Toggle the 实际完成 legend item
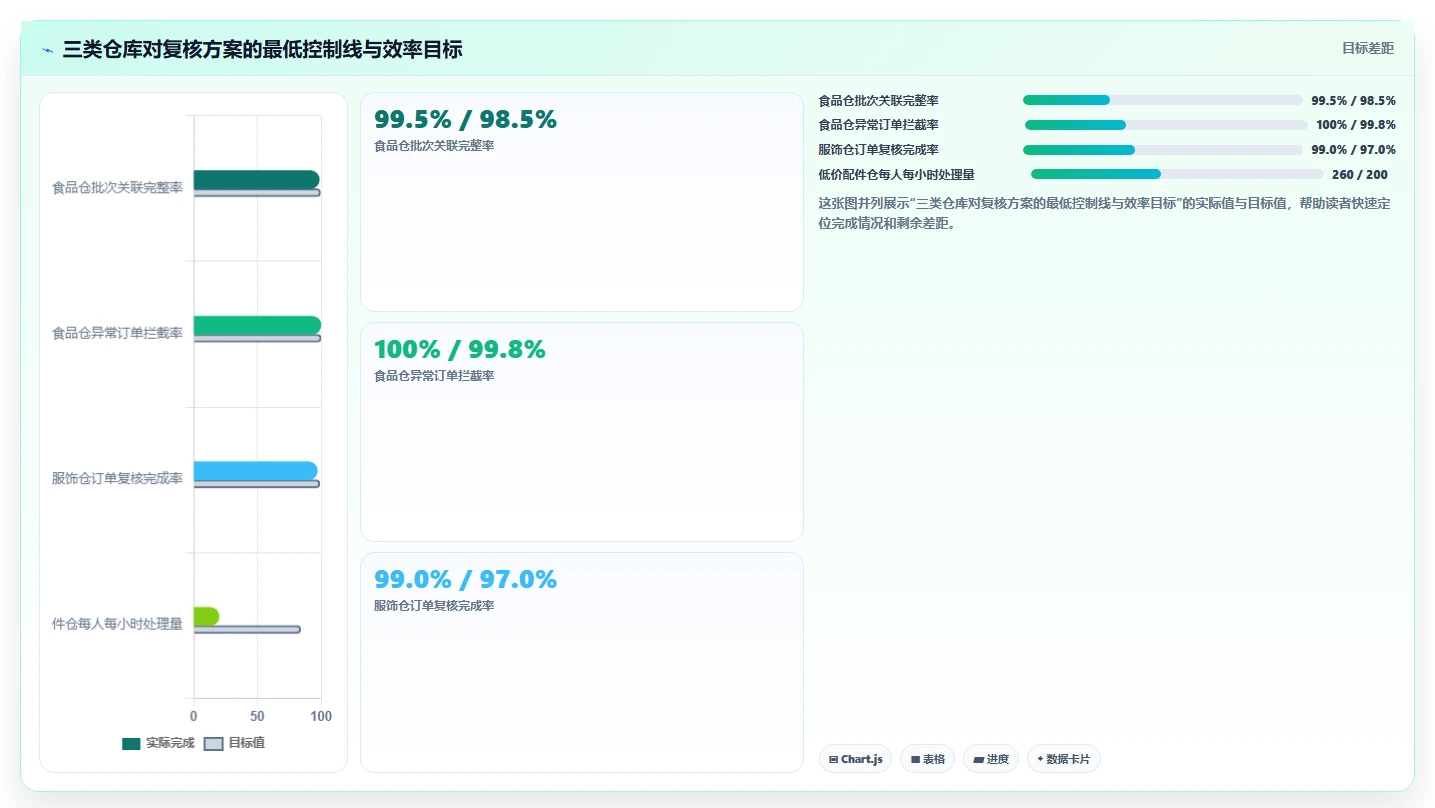Image resolution: width=1435 pixels, height=808 pixels. [158, 743]
